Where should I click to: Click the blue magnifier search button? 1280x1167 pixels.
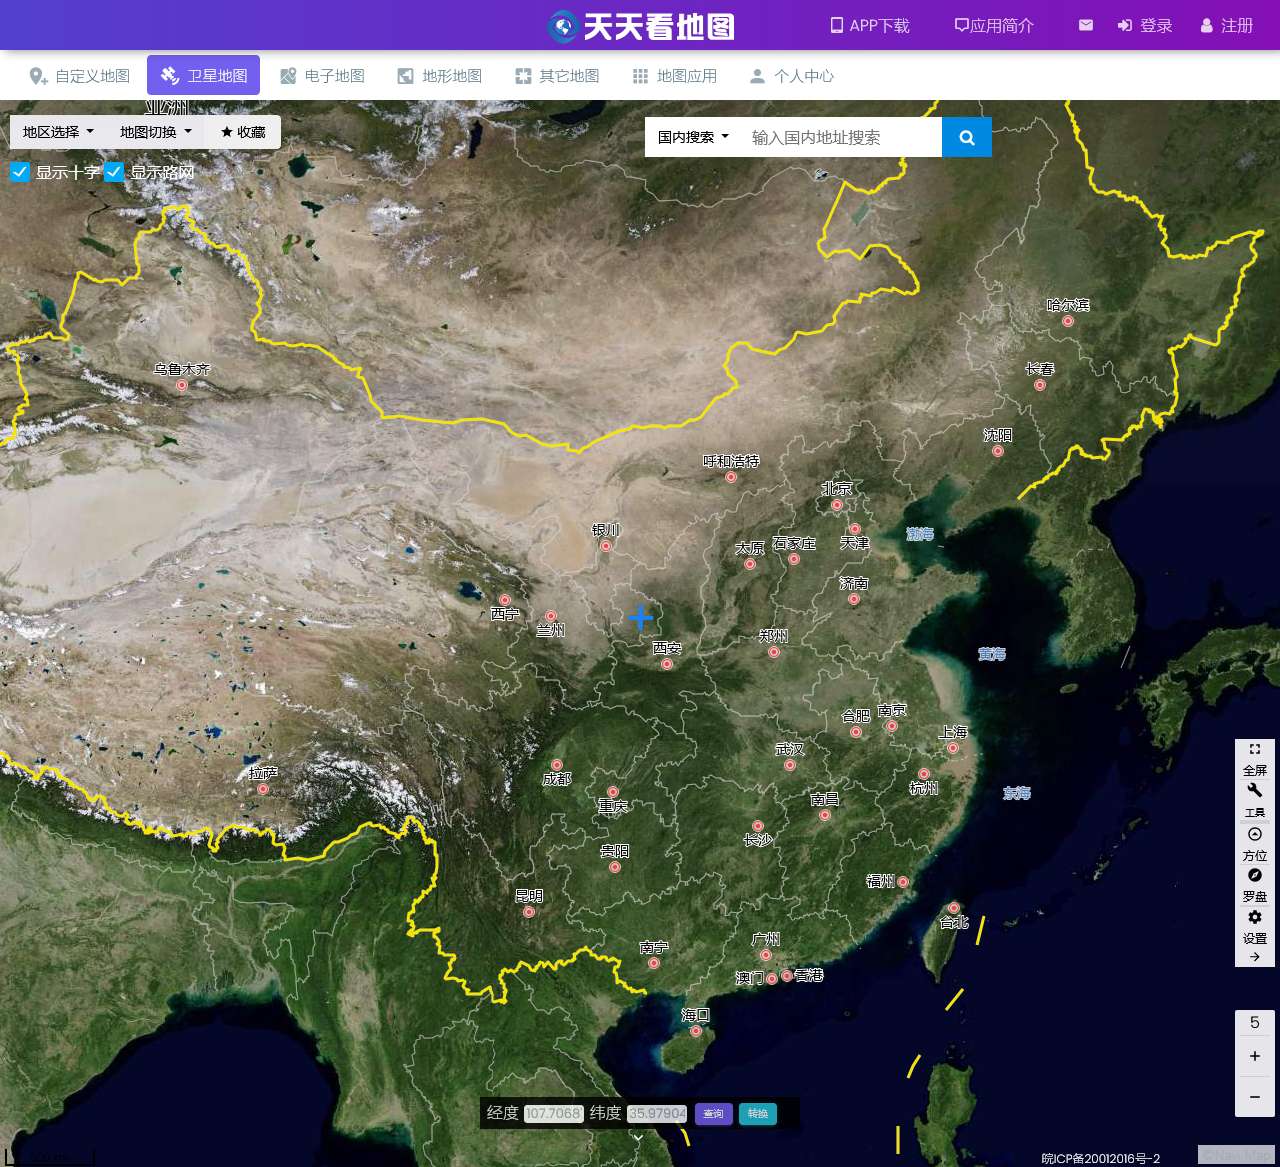(x=967, y=137)
